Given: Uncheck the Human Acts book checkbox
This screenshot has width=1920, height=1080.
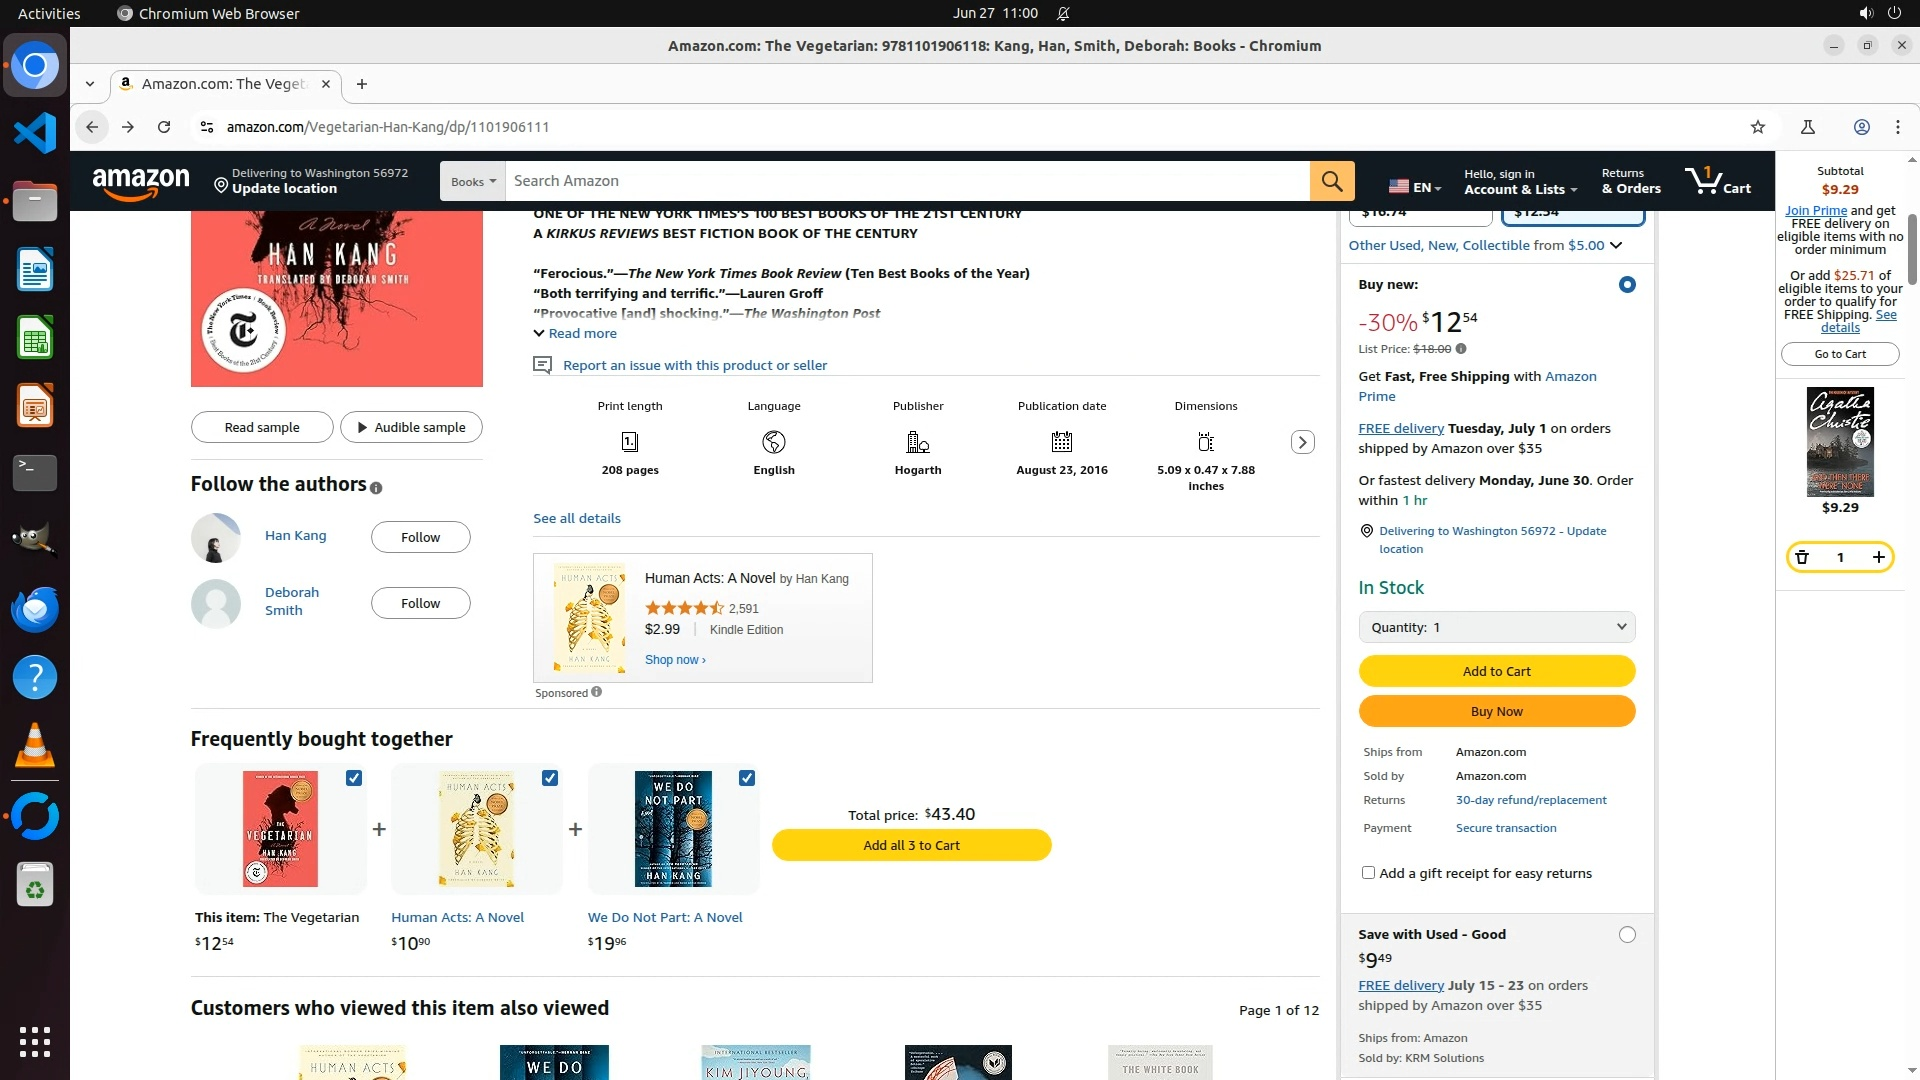Looking at the screenshot, I should point(550,778).
